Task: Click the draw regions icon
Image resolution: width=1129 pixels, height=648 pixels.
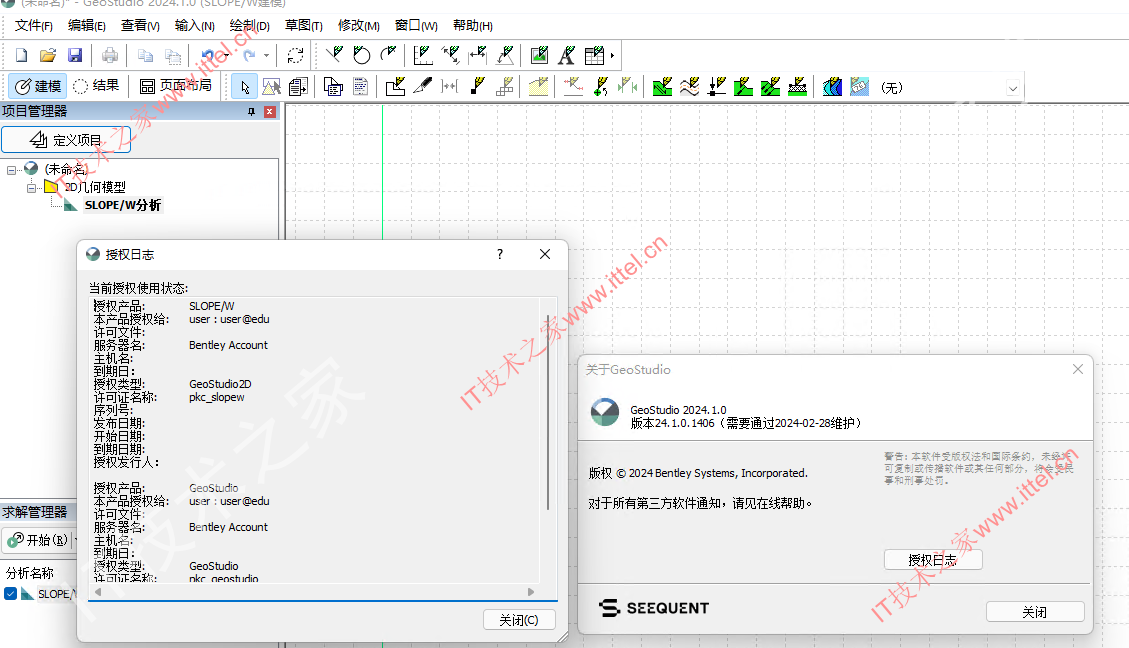Action: (395, 87)
